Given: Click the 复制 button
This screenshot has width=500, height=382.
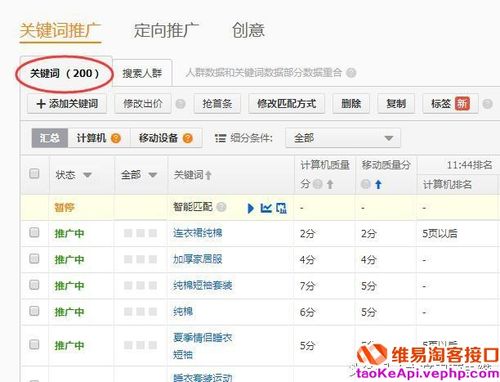Looking at the screenshot, I should 396,104.
